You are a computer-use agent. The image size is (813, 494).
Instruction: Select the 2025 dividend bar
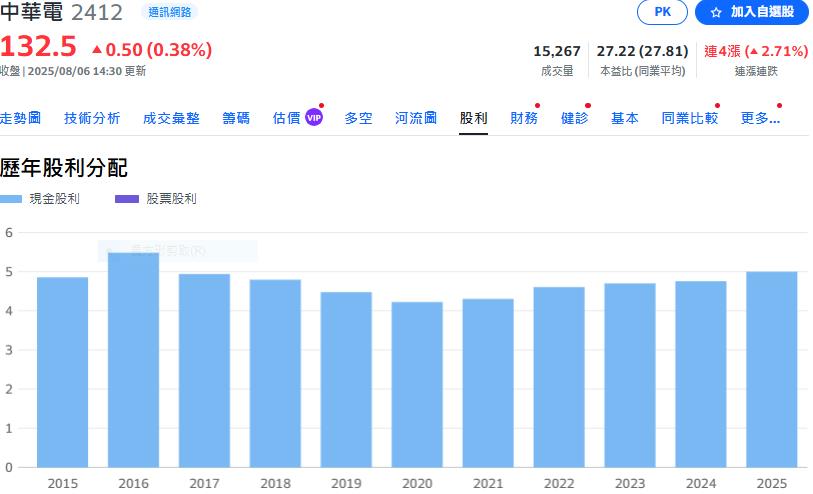[x=772, y=370]
